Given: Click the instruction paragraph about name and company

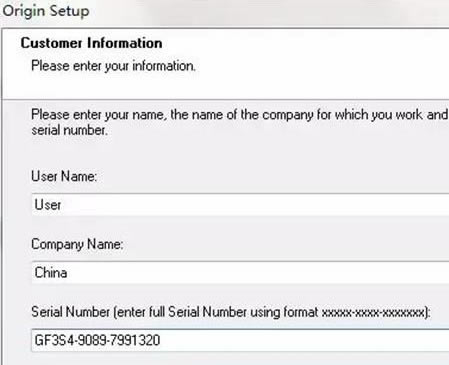Looking at the screenshot, I should tap(239, 122).
